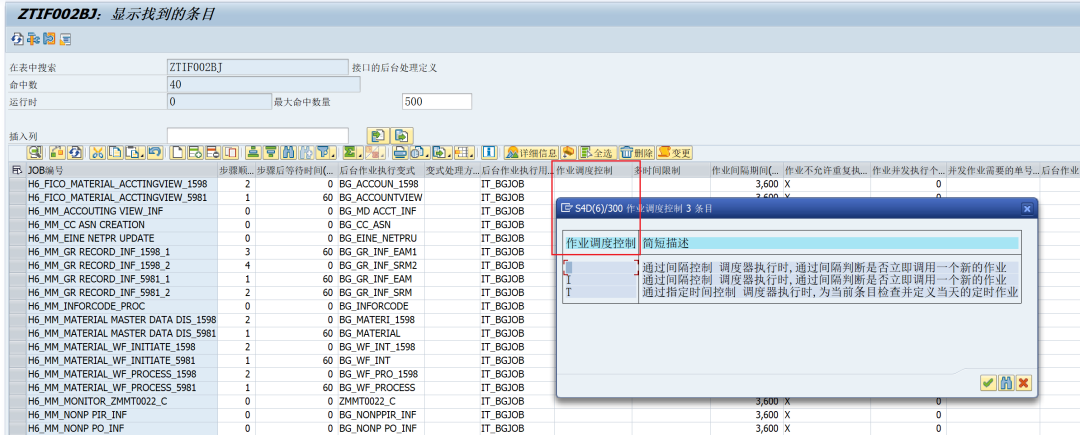The width and height of the screenshot is (1080, 435).
Task: Cancel popup with red X icon
Action: tap(1024, 383)
